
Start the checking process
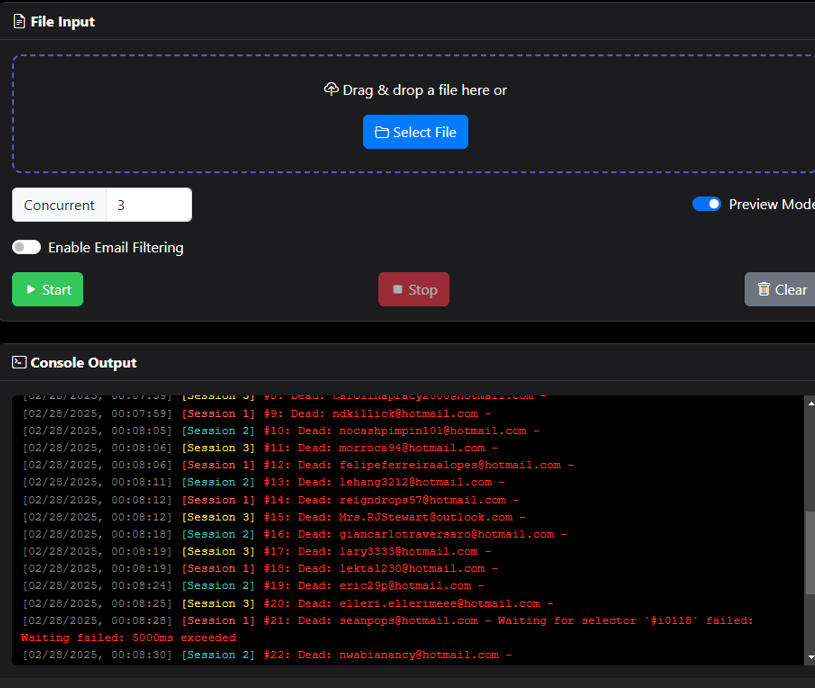pyautogui.click(x=47, y=289)
